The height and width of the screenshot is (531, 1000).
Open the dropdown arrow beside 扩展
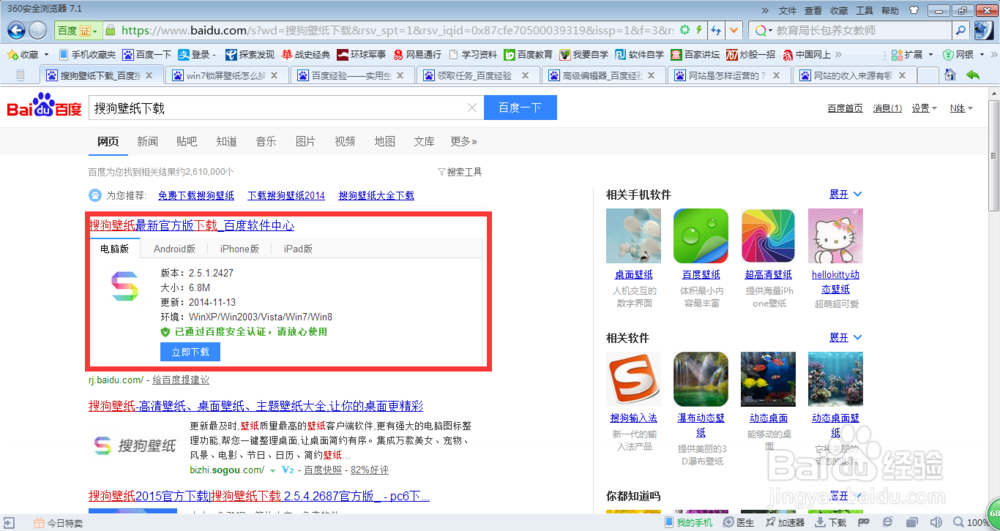click(x=930, y=55)
